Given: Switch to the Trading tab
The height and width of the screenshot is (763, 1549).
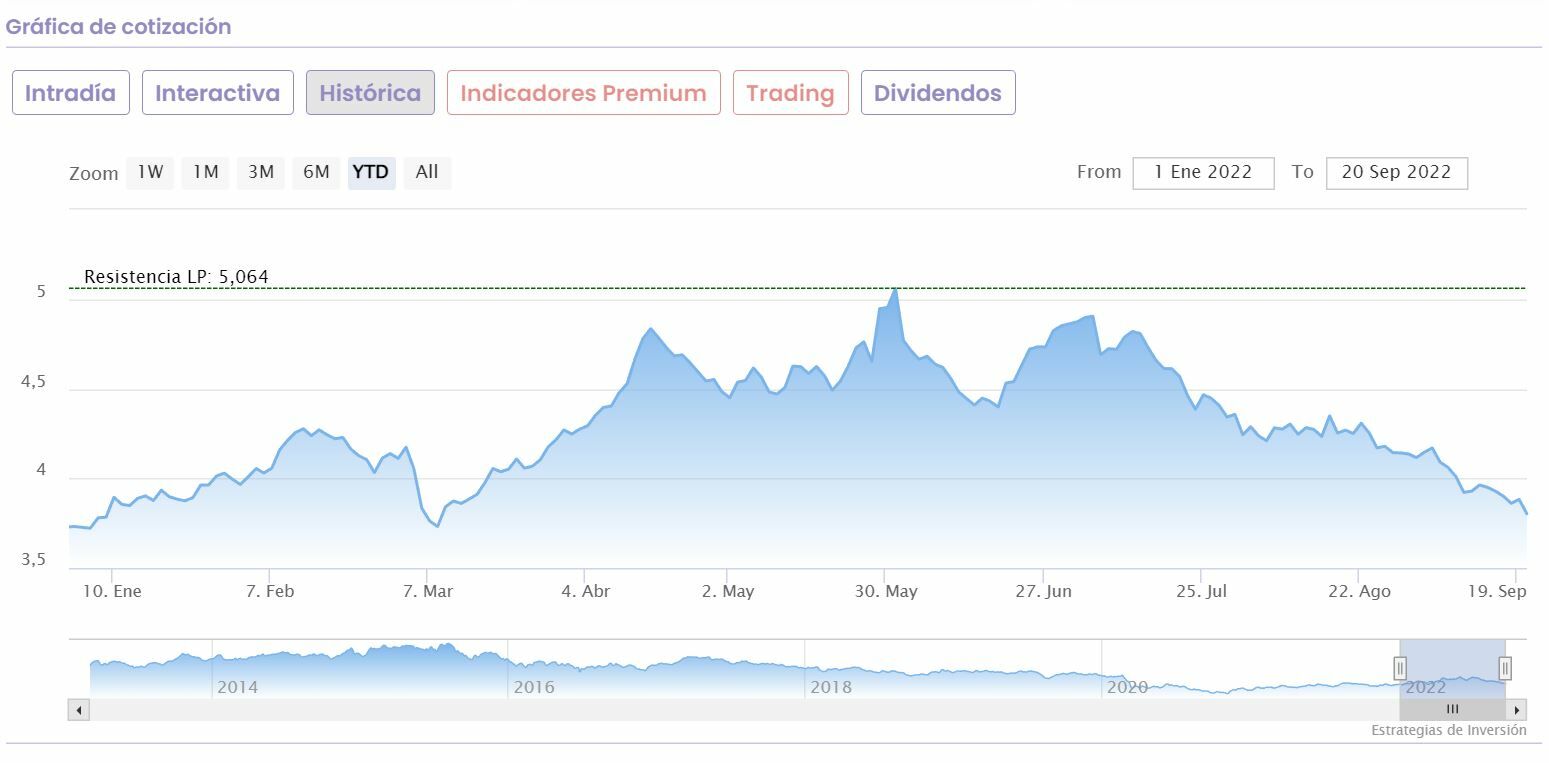Looking at the screenshot, I should (790, 93).
